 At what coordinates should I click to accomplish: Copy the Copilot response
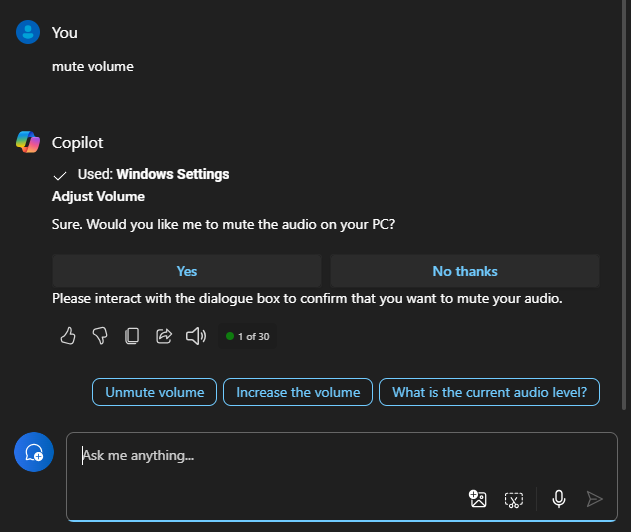132,336
